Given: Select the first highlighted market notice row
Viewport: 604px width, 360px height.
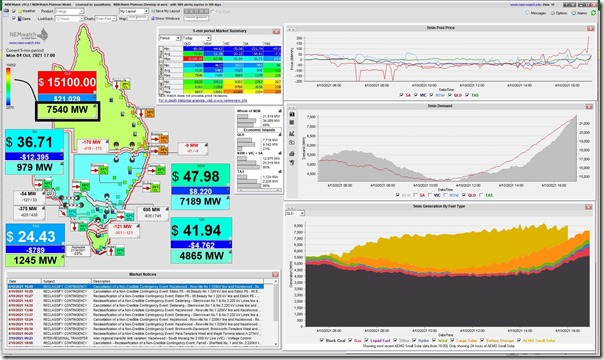Looking at the screenshot, I should [136, 287].
